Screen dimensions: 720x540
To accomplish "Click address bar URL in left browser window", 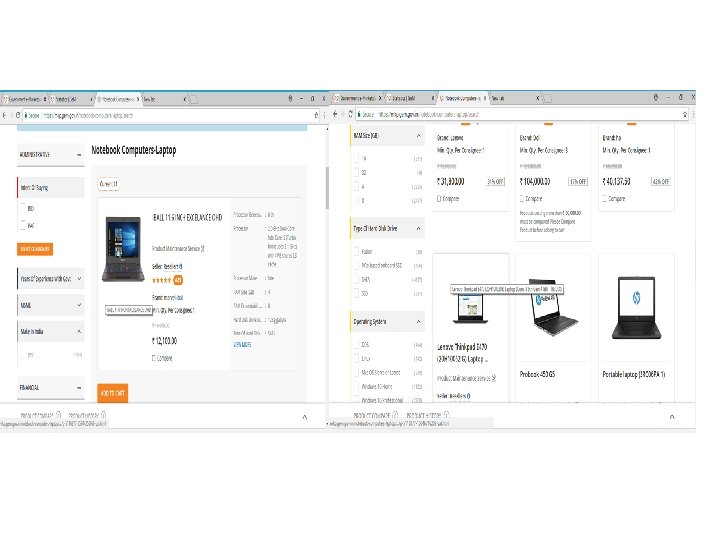I will [88, 116].
